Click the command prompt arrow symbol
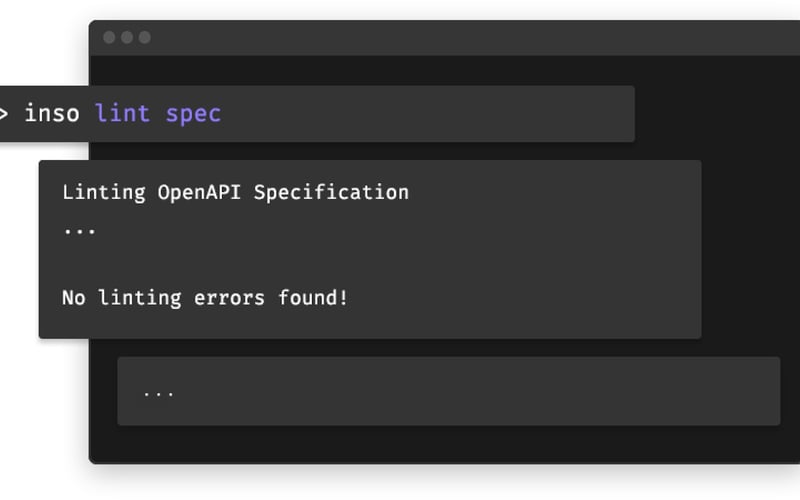Viewport: 800px width, 500px height. [4, 114]
